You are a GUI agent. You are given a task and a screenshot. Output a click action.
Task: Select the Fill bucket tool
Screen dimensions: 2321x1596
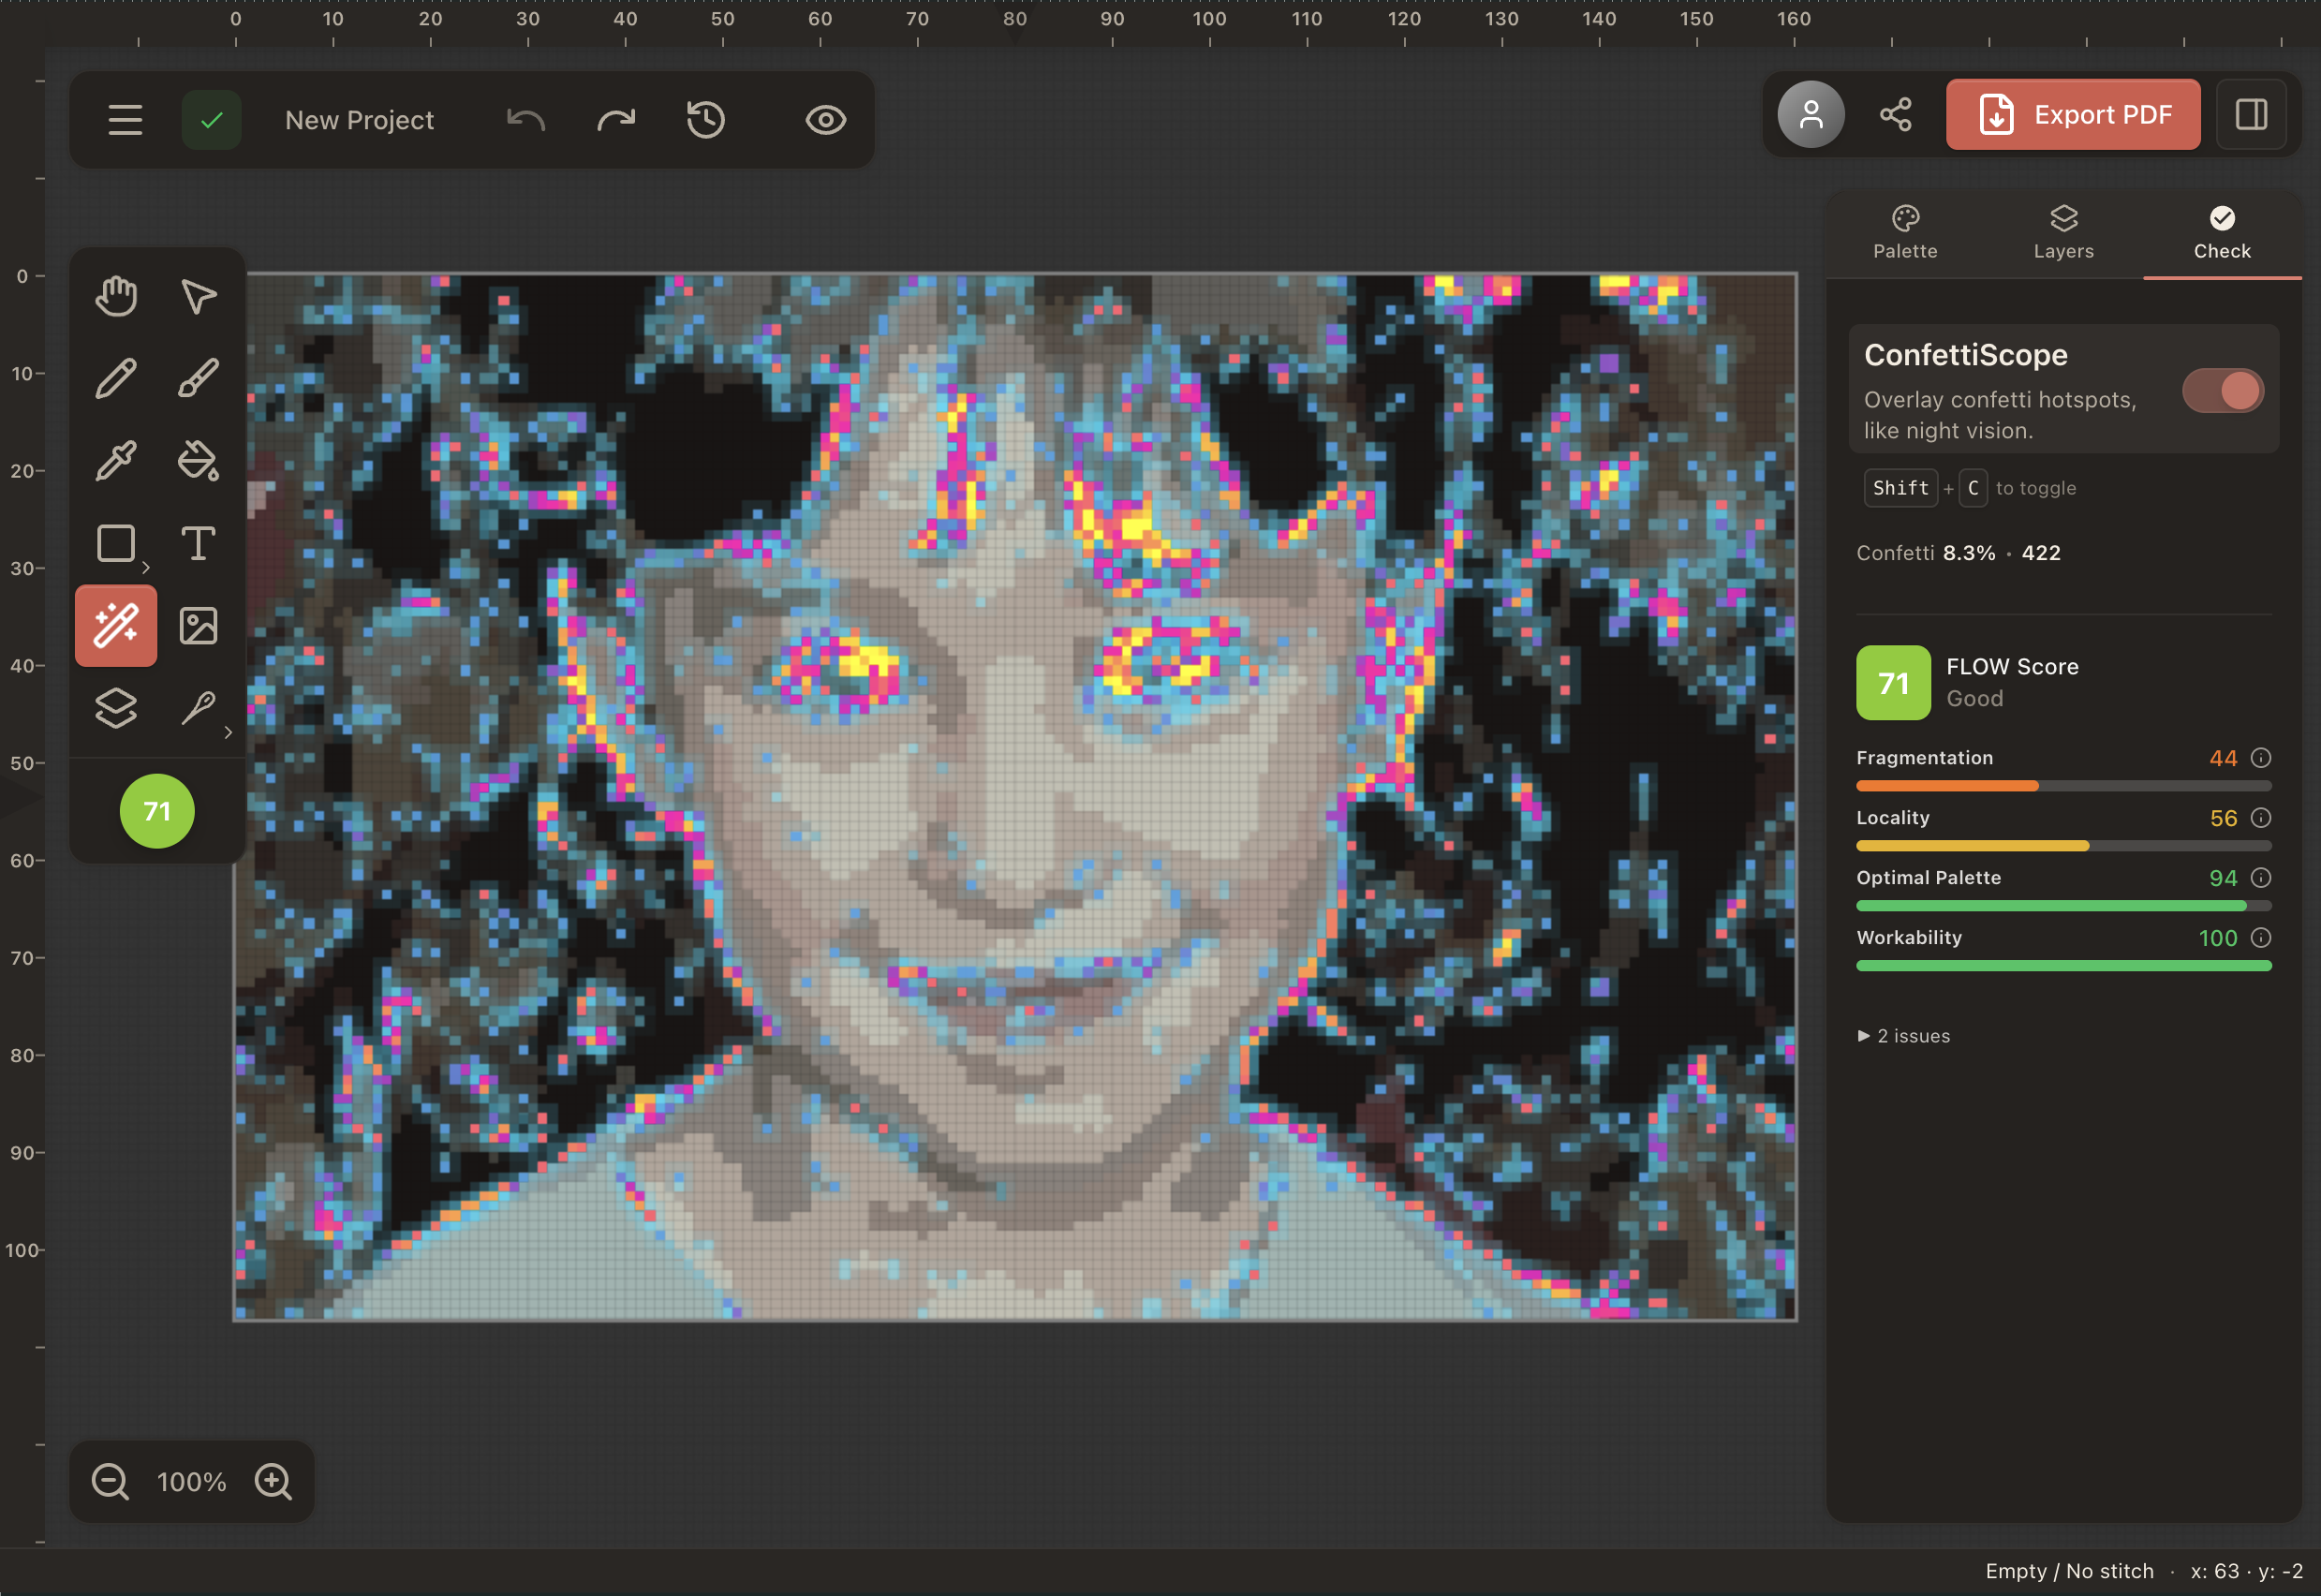coord(198,461)
